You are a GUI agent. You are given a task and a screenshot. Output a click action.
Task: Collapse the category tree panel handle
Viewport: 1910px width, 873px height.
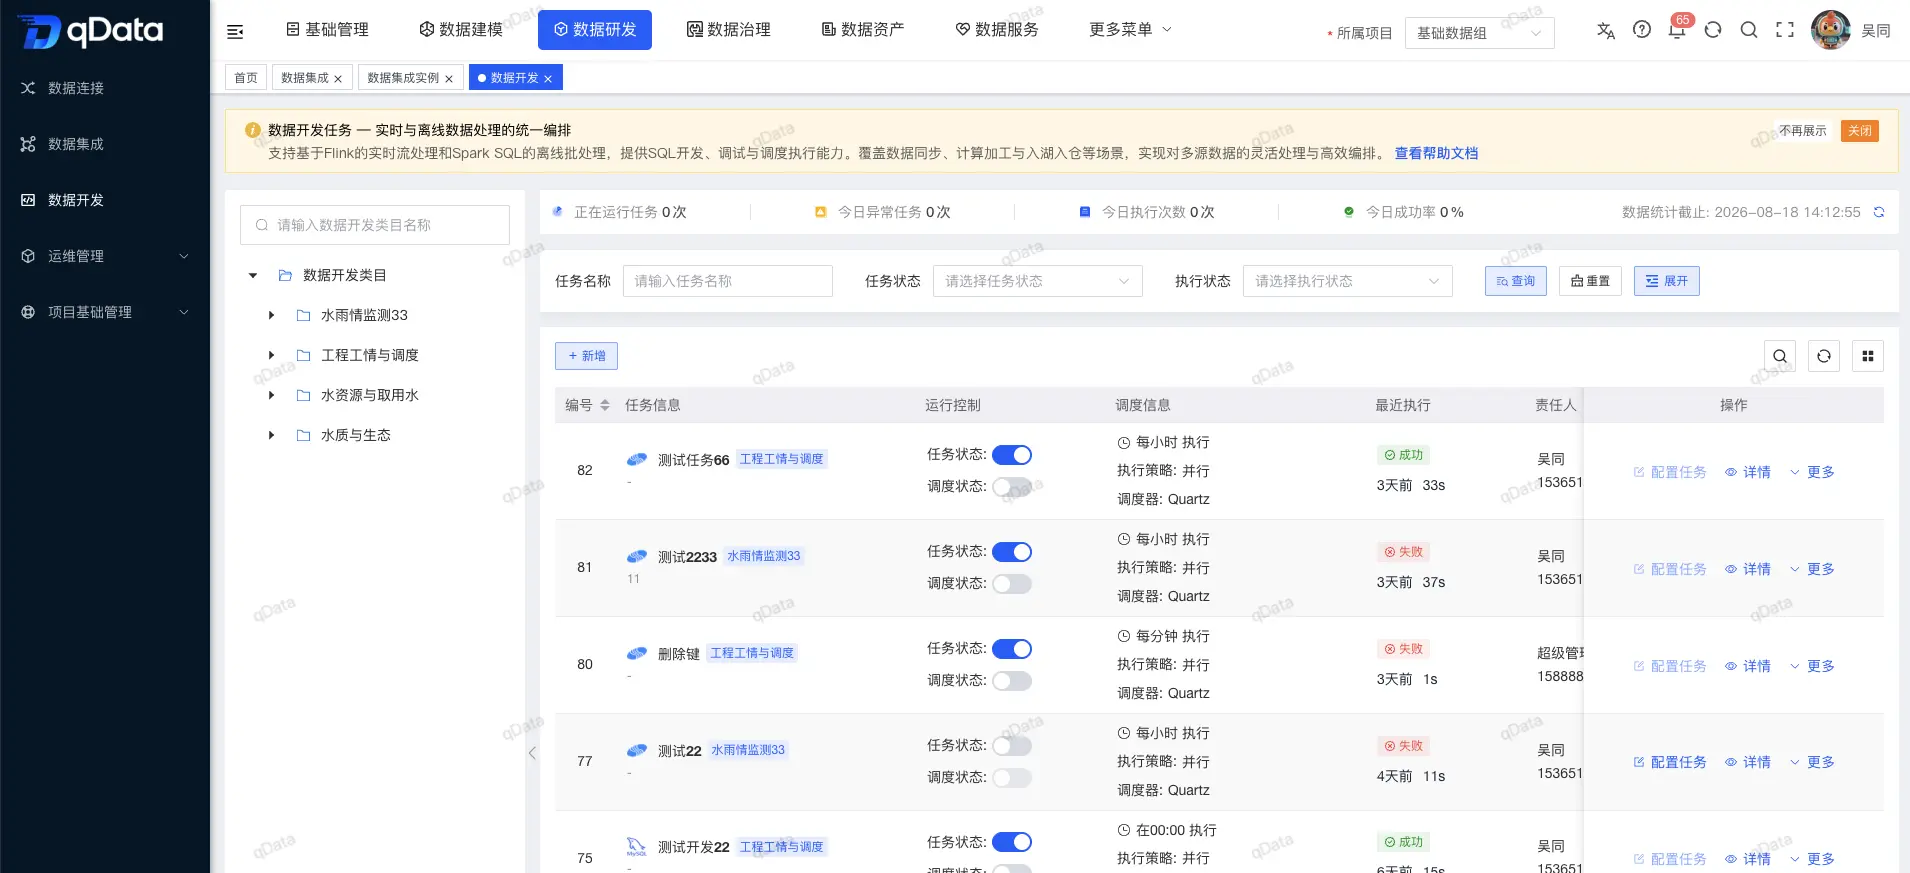532,753
